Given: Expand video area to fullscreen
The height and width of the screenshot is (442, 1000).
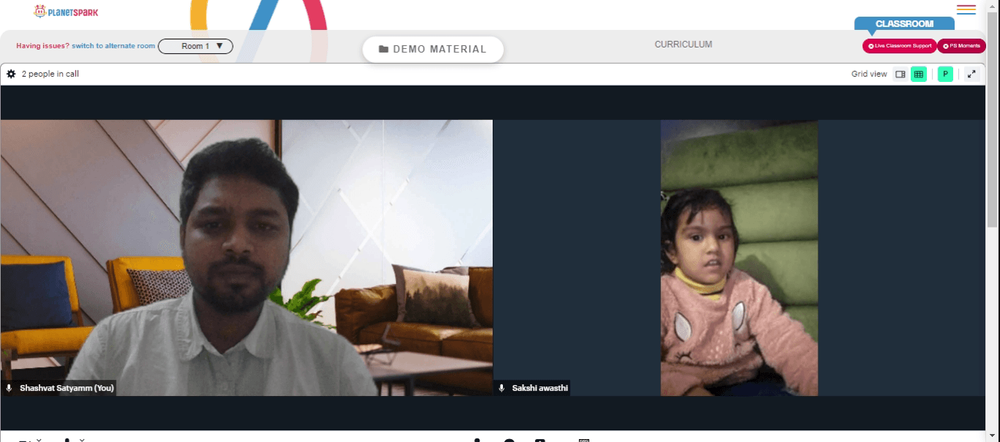Looking at the screenshot, I should click(x=971, y=74).
